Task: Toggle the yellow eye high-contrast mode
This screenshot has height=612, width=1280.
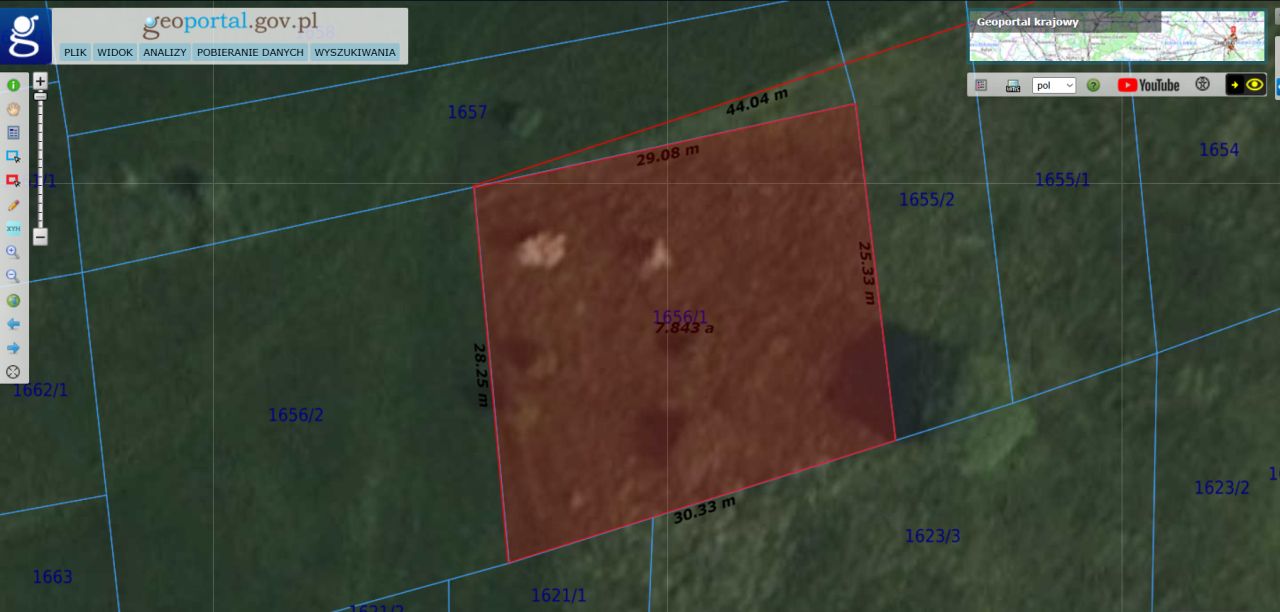Action: coord(1246,85)
